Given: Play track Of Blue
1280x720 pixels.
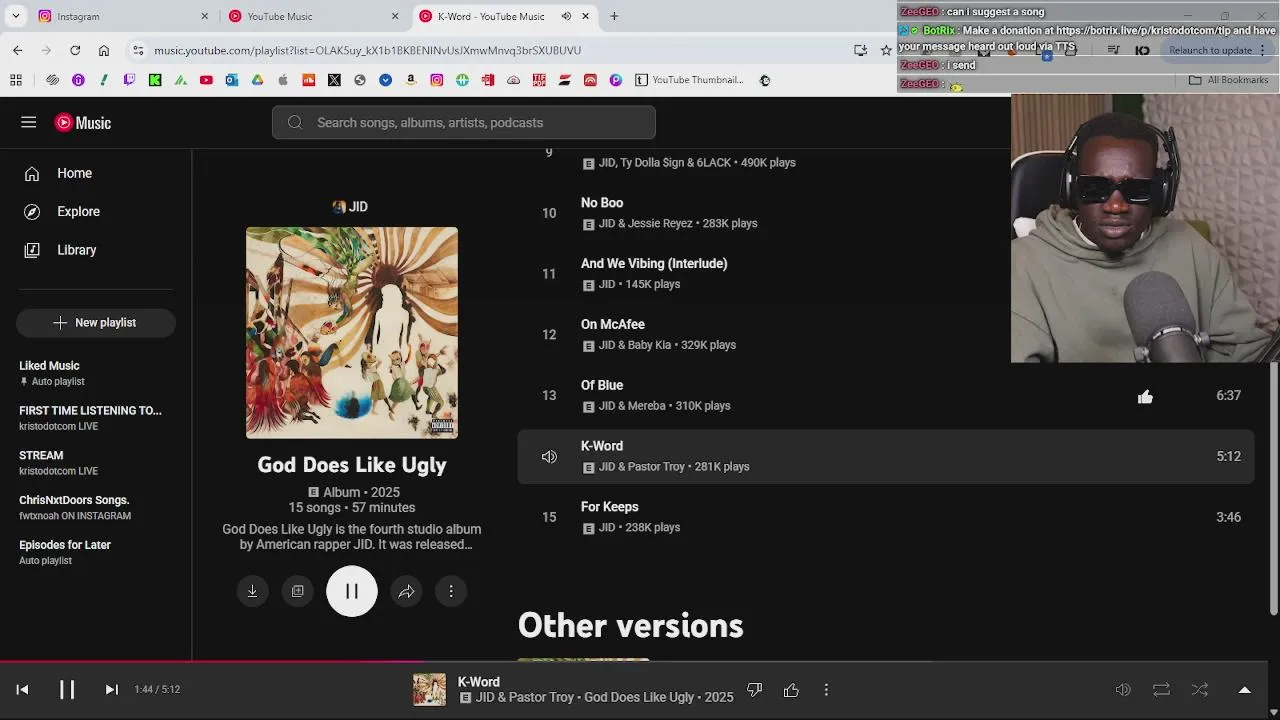Looking at the screenshot, I should click(602, 386).
